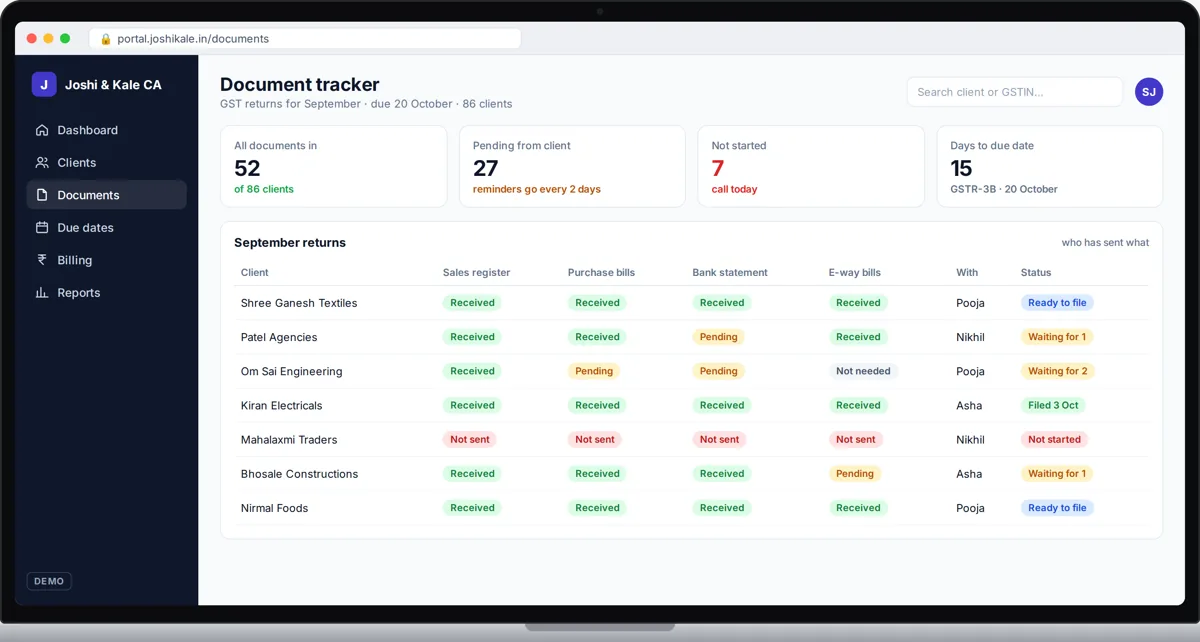Click Pooja assignee in Om Sai Engineering row
This screenshot has width=1200, height=642.
tap(970, 371)
